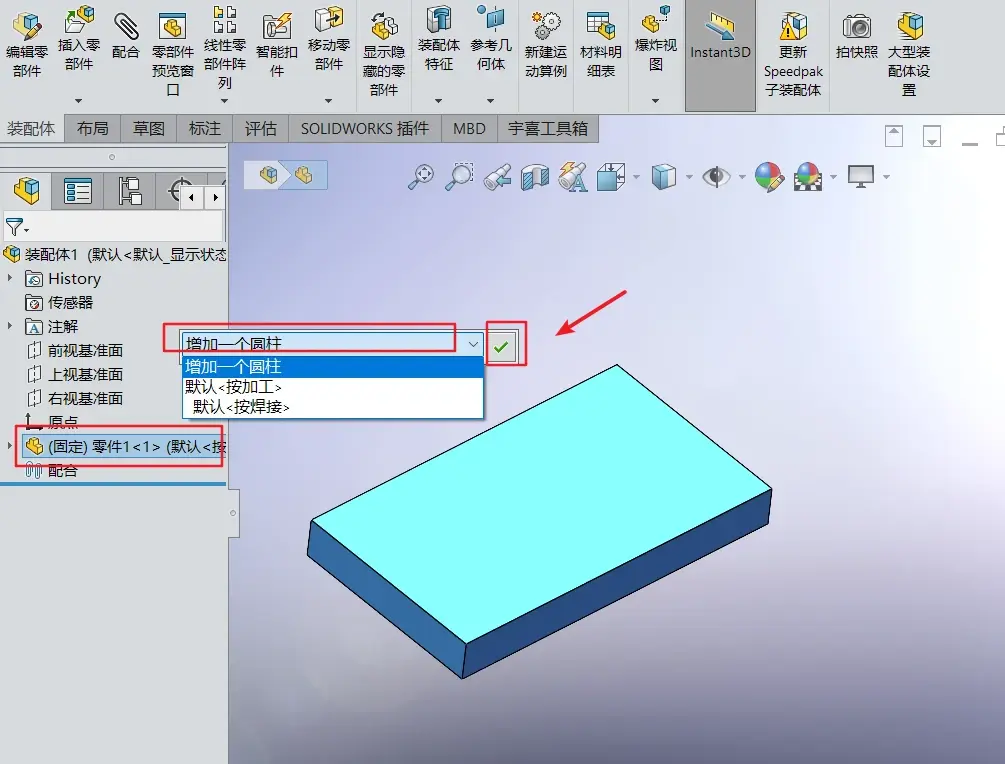Open View Orientation icon
The width and height of the screenshot is (1005, 764).
click(611, 177)
